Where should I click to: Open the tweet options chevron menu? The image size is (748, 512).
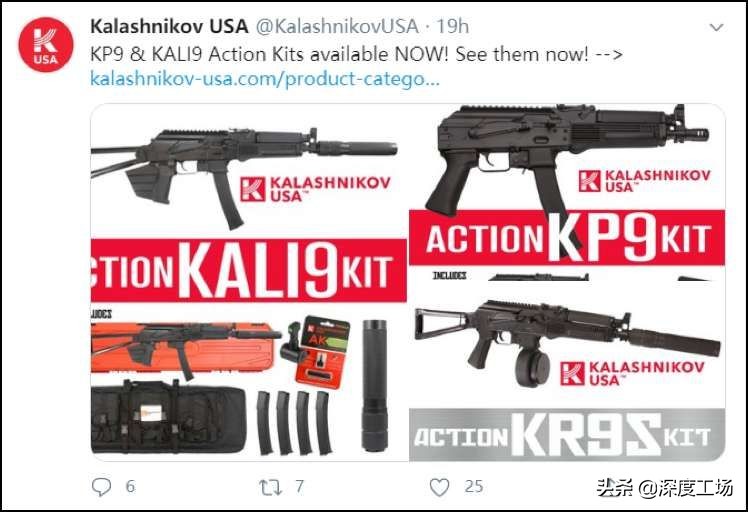(x=716, y=28)
